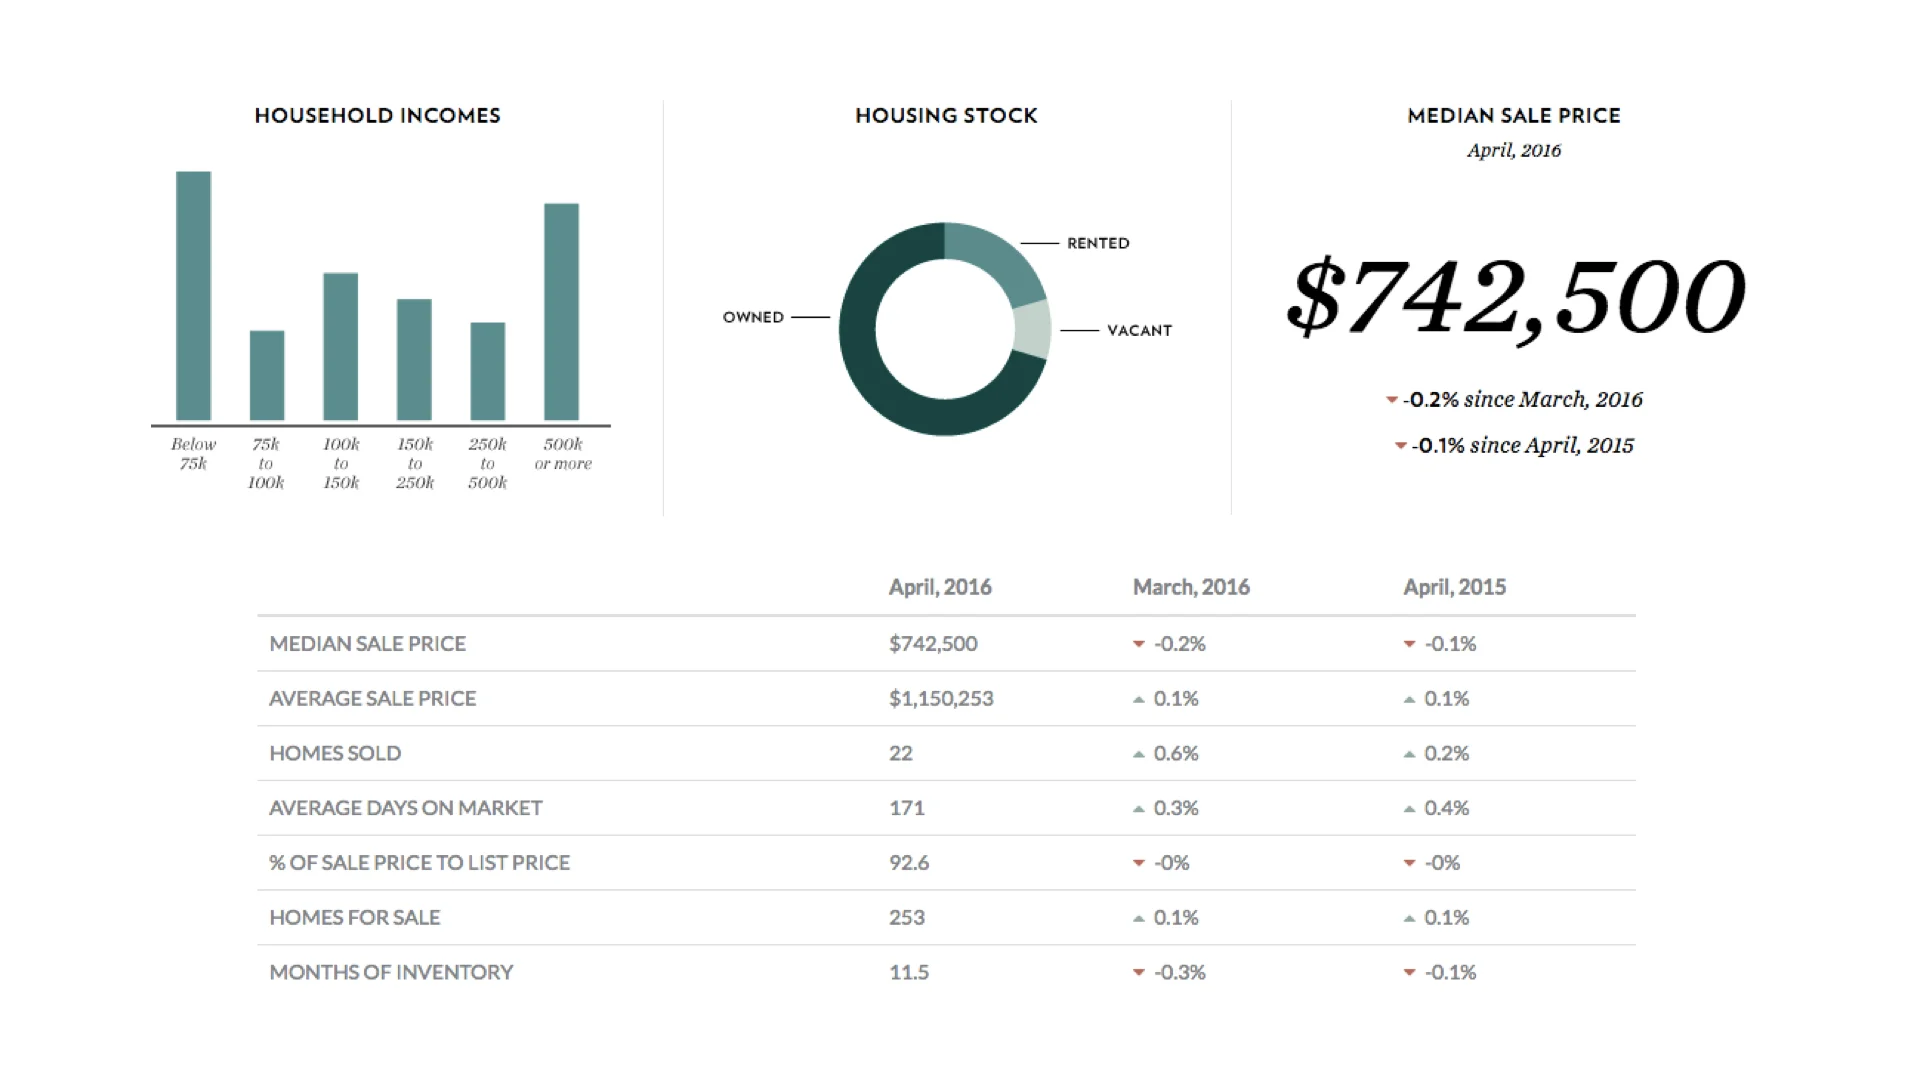Viewport: 1920px width, 1080px height.
Task: Select the 100k to 150k bar
Action: click(x=340, y=346)
